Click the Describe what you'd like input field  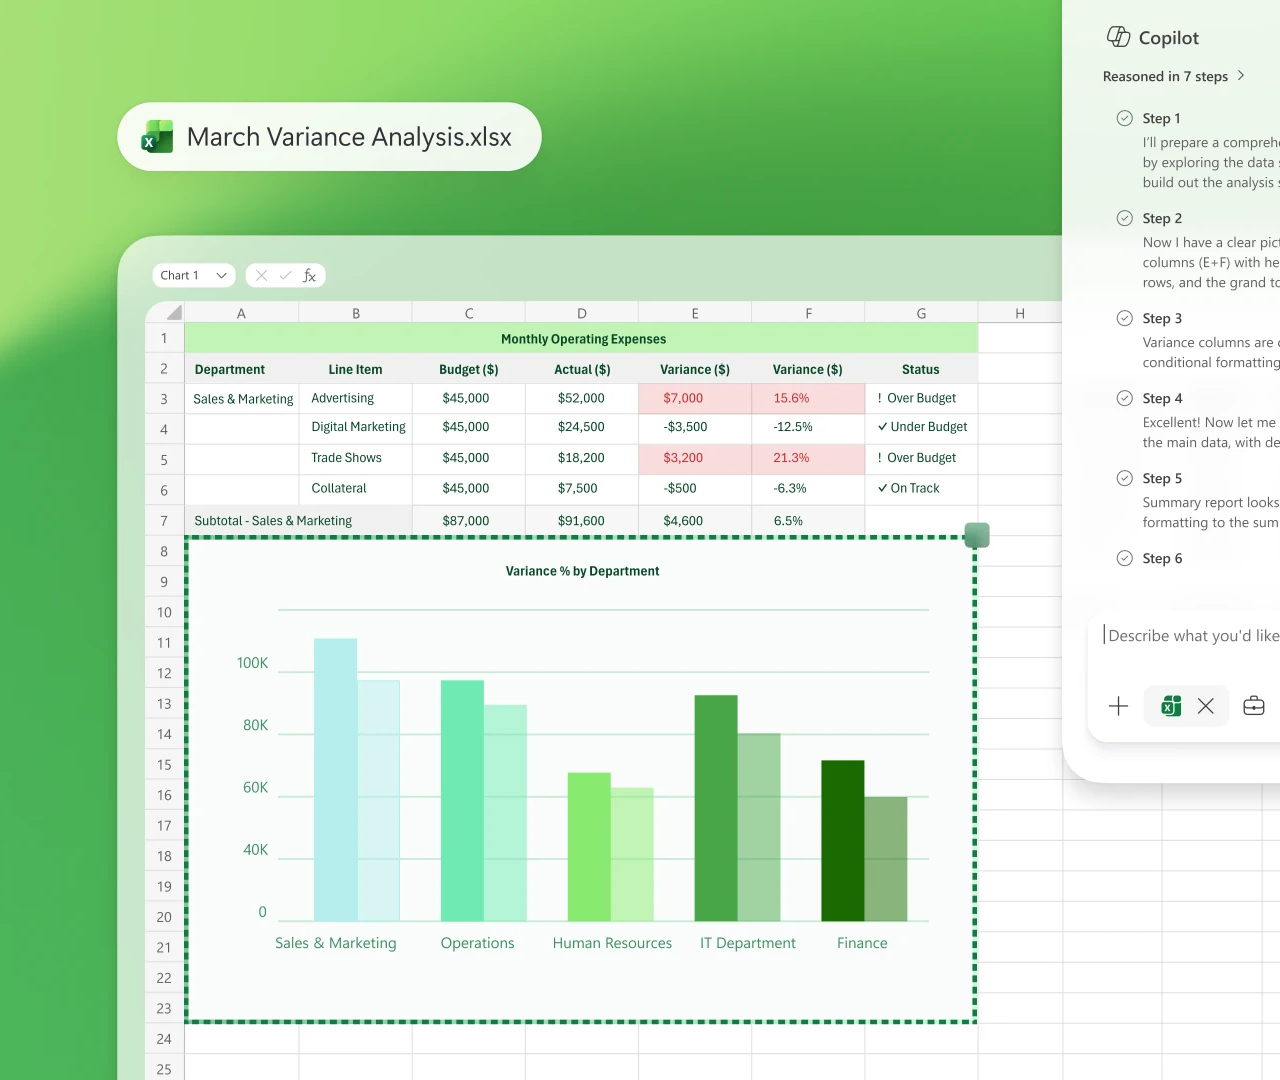[x=1190, y=636]
